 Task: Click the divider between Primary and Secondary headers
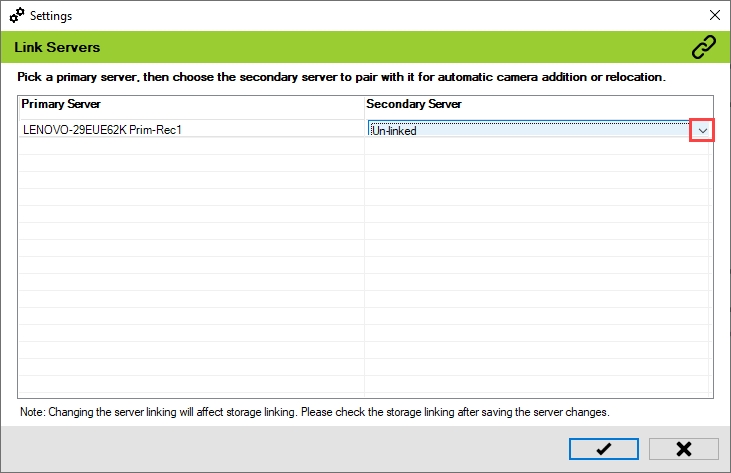tap(364, 104)
